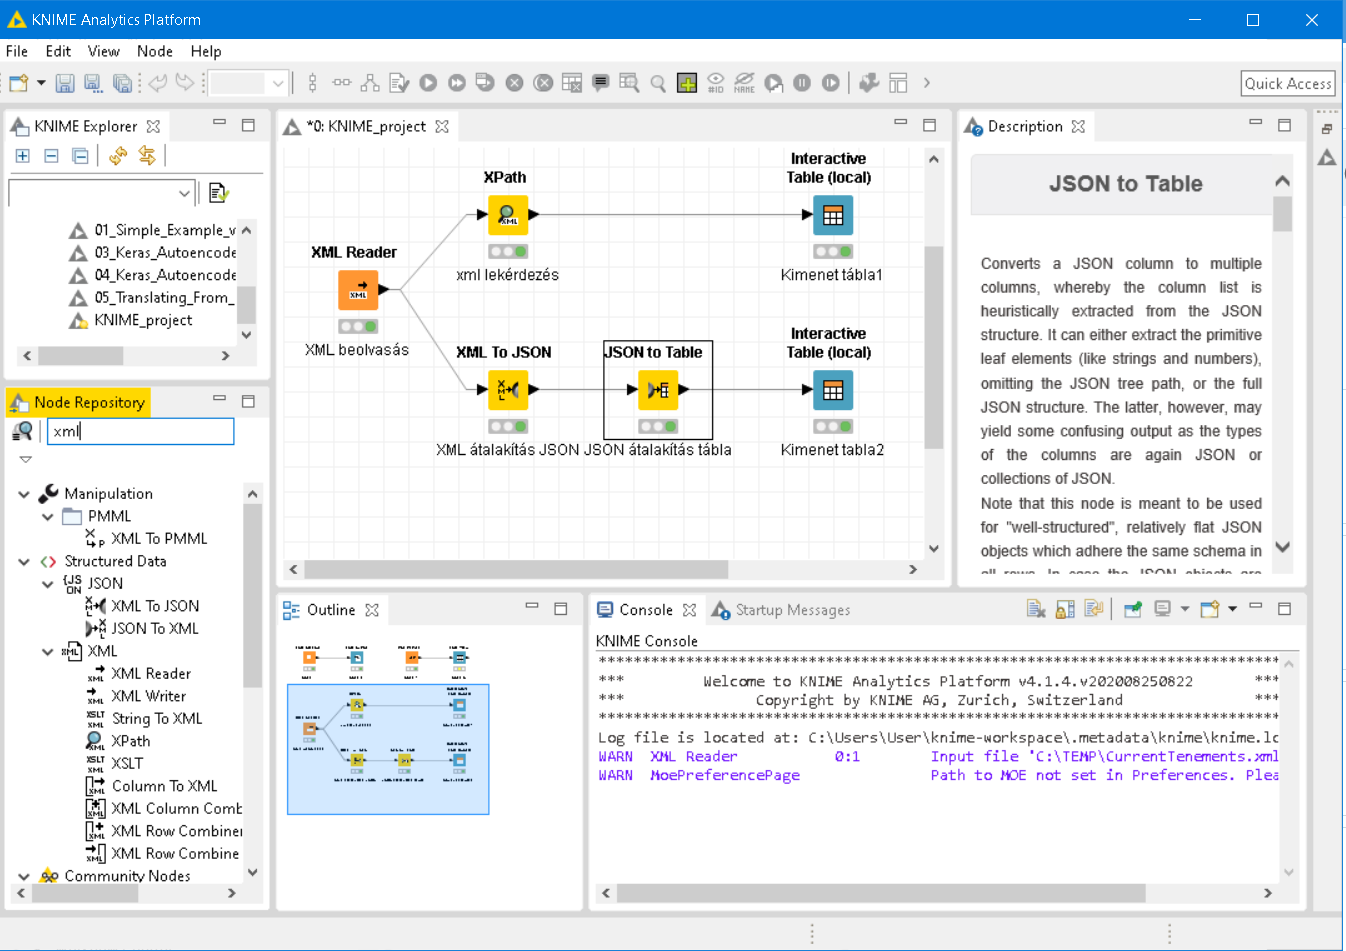Open the View menu
Viewport: 1346px width, 951px height.
(x=104, y=51)
